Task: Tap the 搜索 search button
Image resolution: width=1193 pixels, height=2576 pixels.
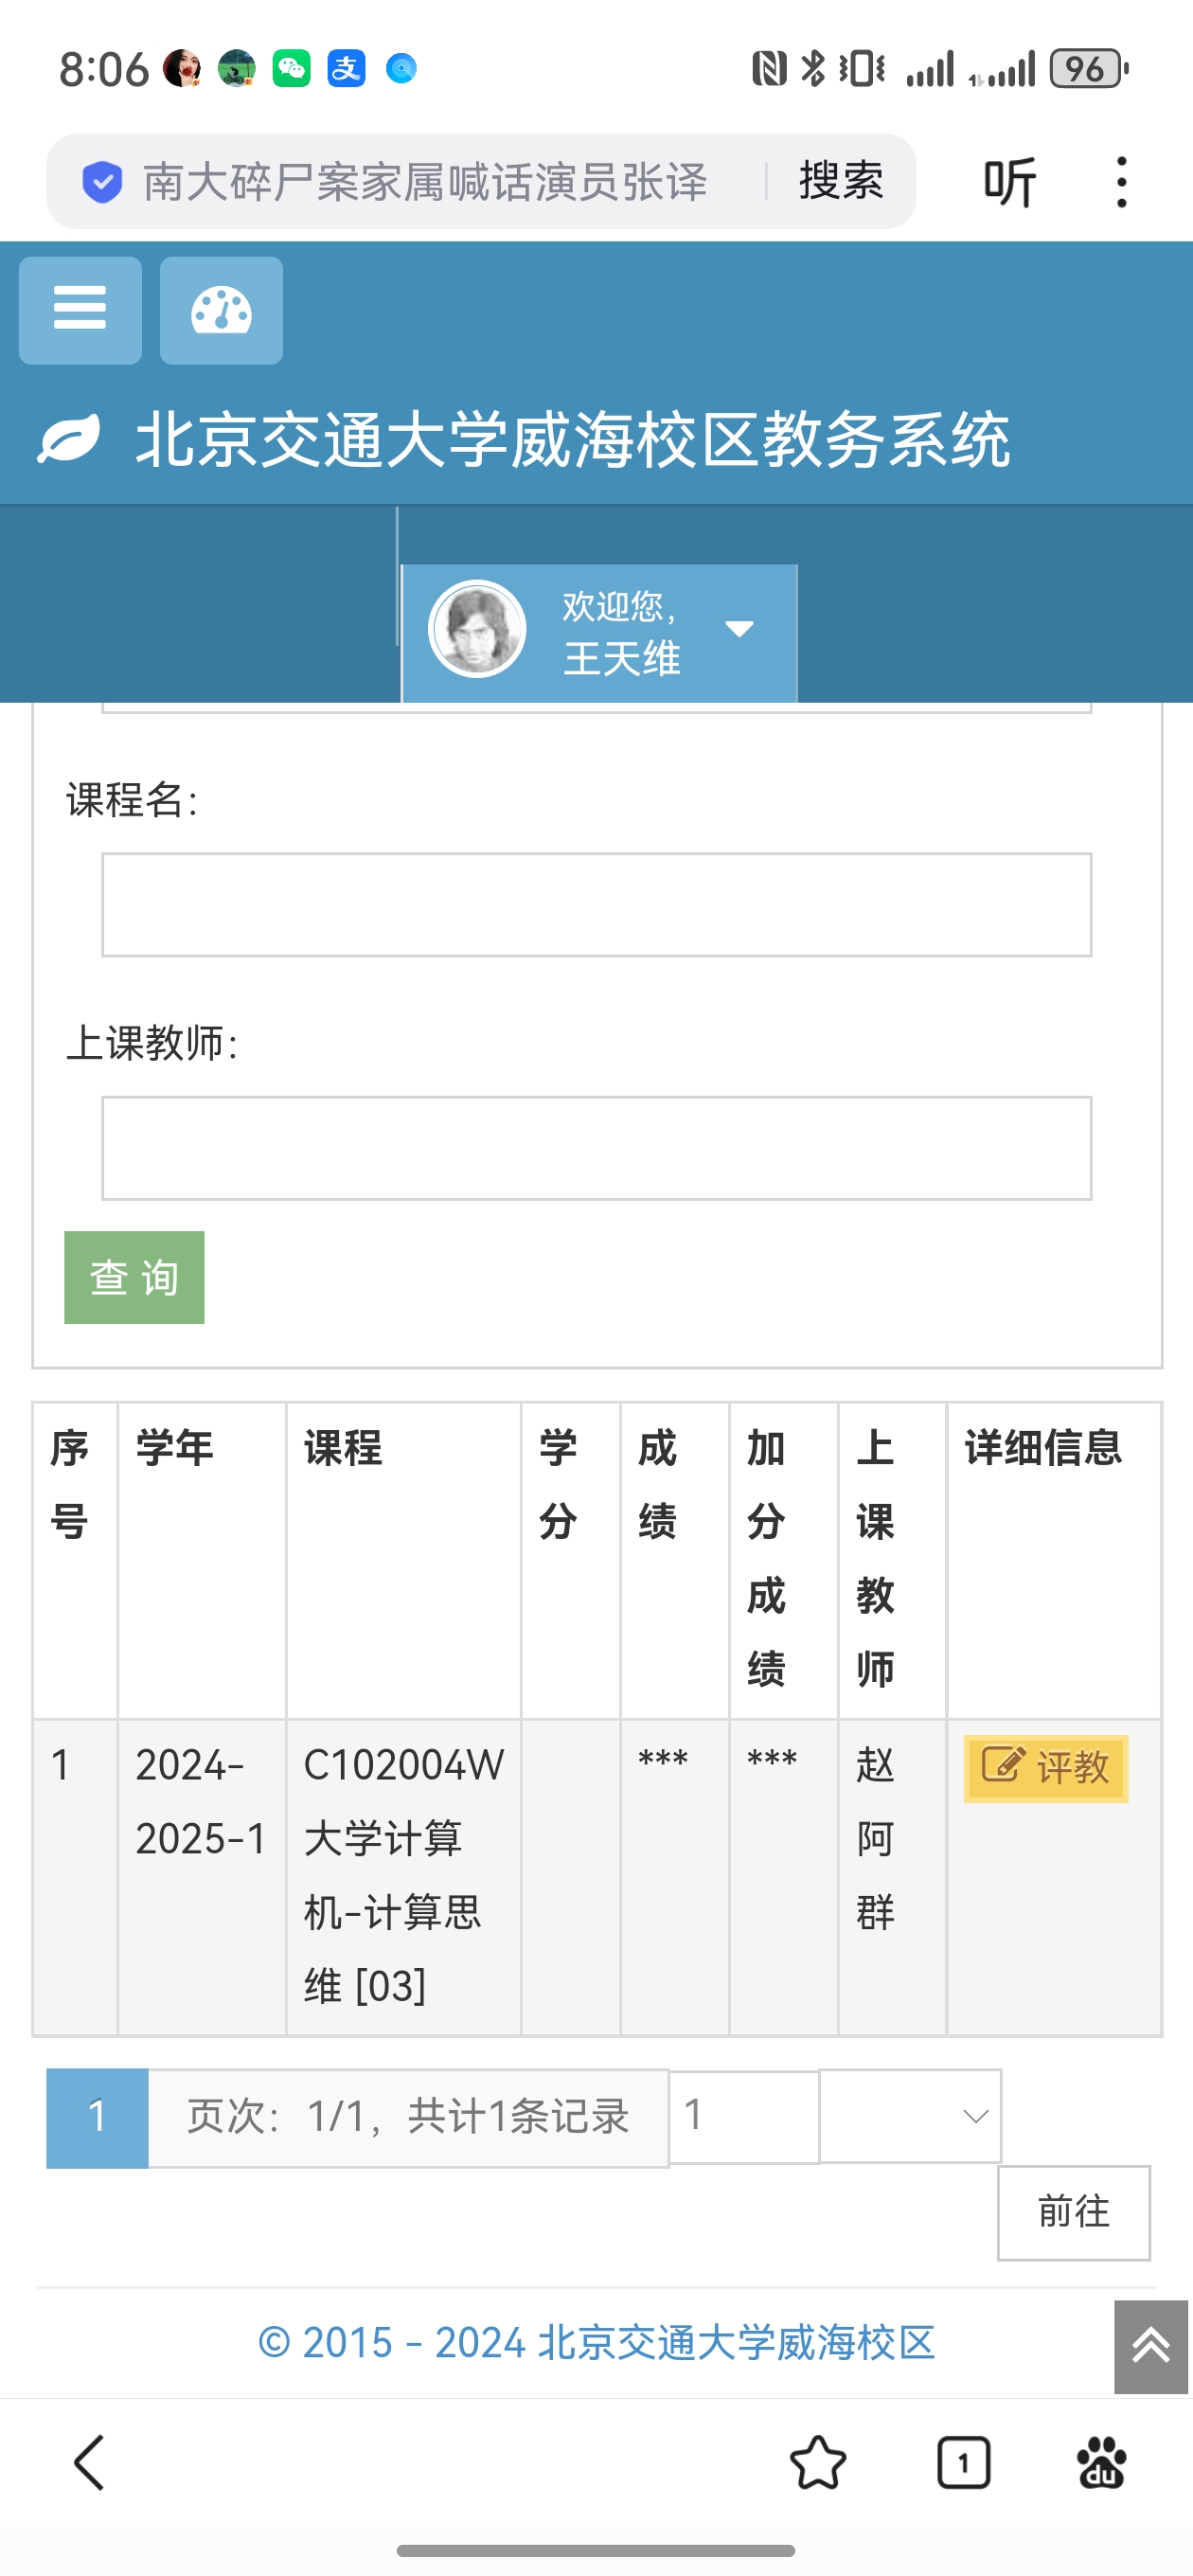Action: coord(841,181)
